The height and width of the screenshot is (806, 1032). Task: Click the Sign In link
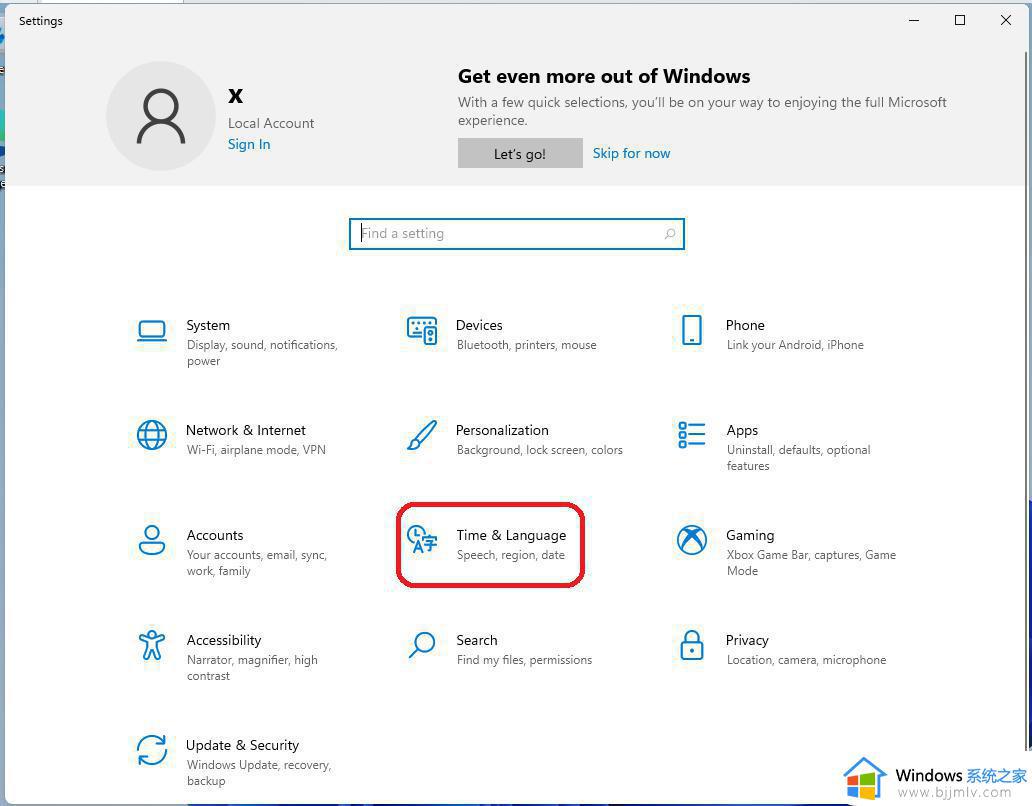pyautogui.click(x=249, y=144)
